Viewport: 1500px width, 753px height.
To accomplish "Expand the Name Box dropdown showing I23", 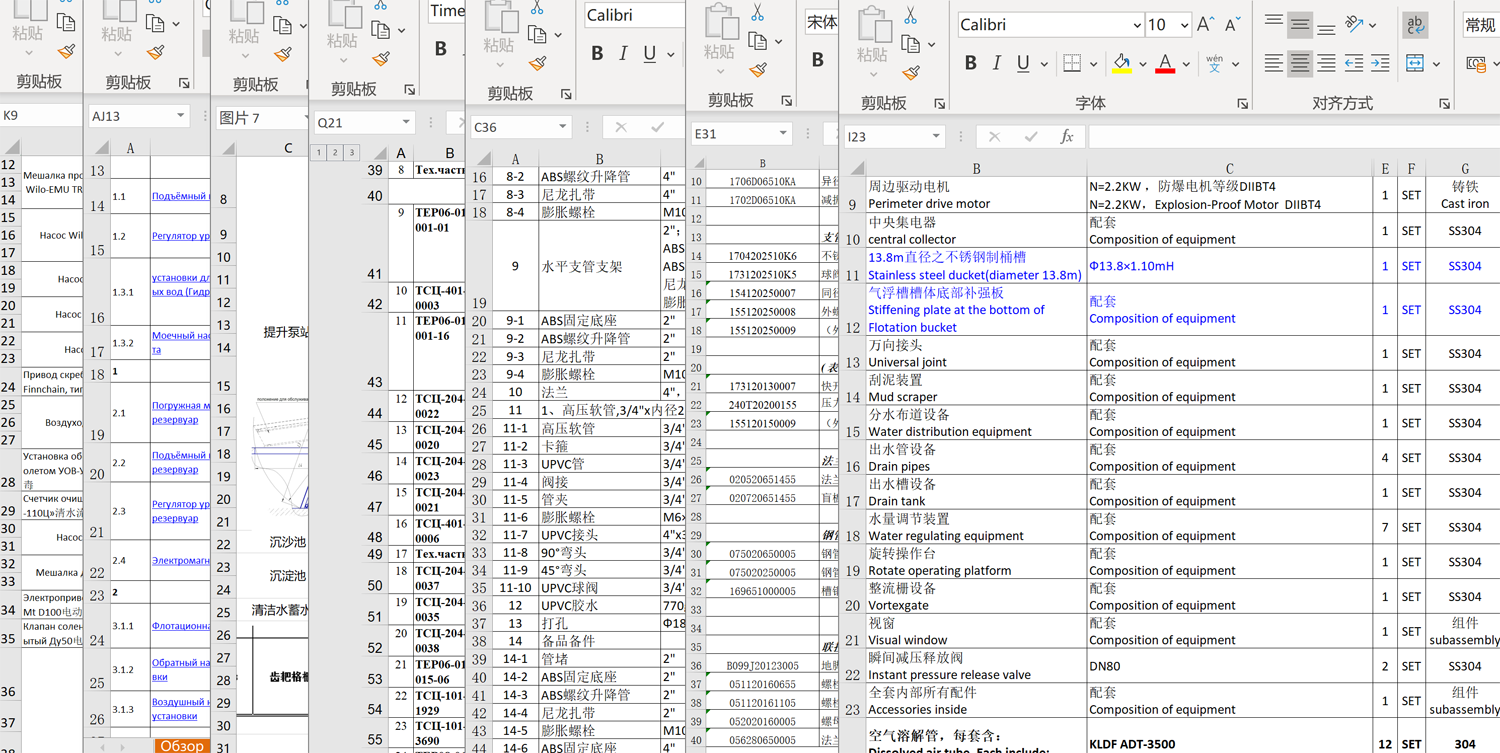I will (x=935, y=136).
